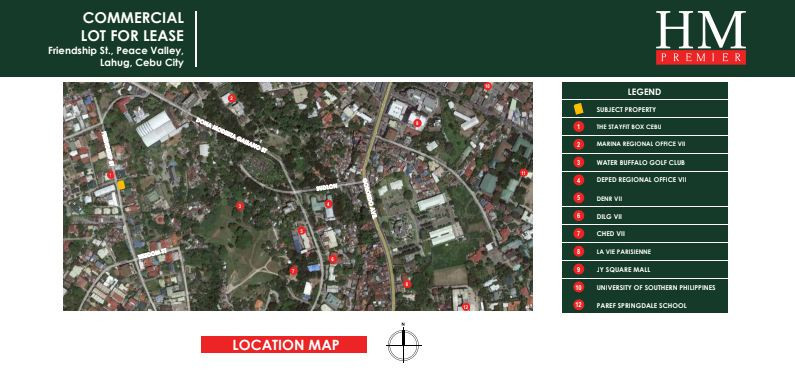Click WATER BUFFALO GOLF CLUB legend text
The width and height of the screenshot is (795, 370).
coord(640,163)
